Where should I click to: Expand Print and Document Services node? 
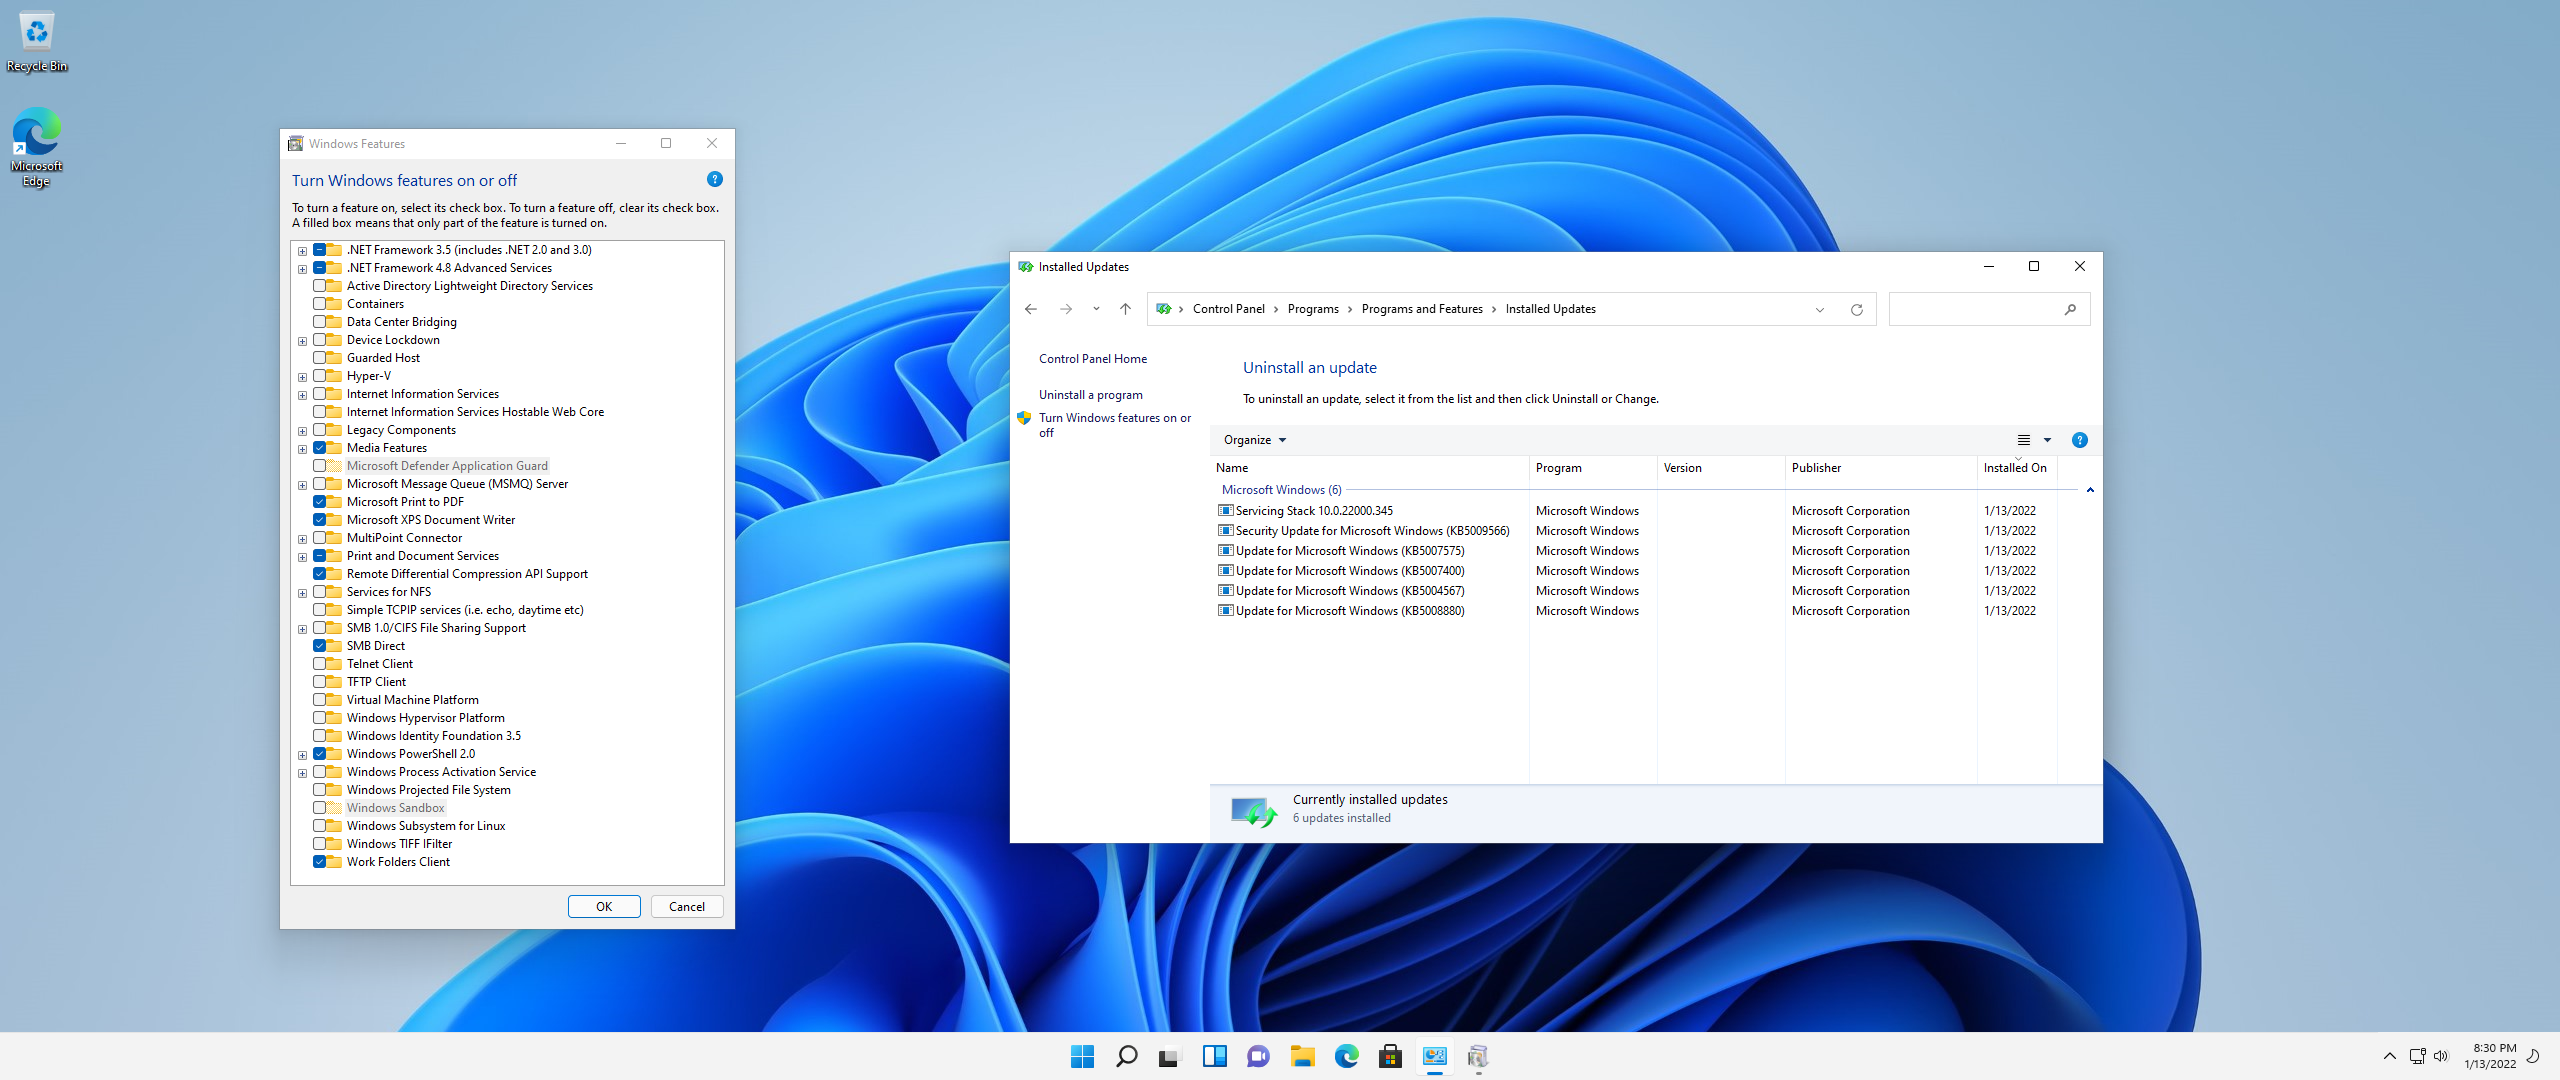tap(302, 557)
